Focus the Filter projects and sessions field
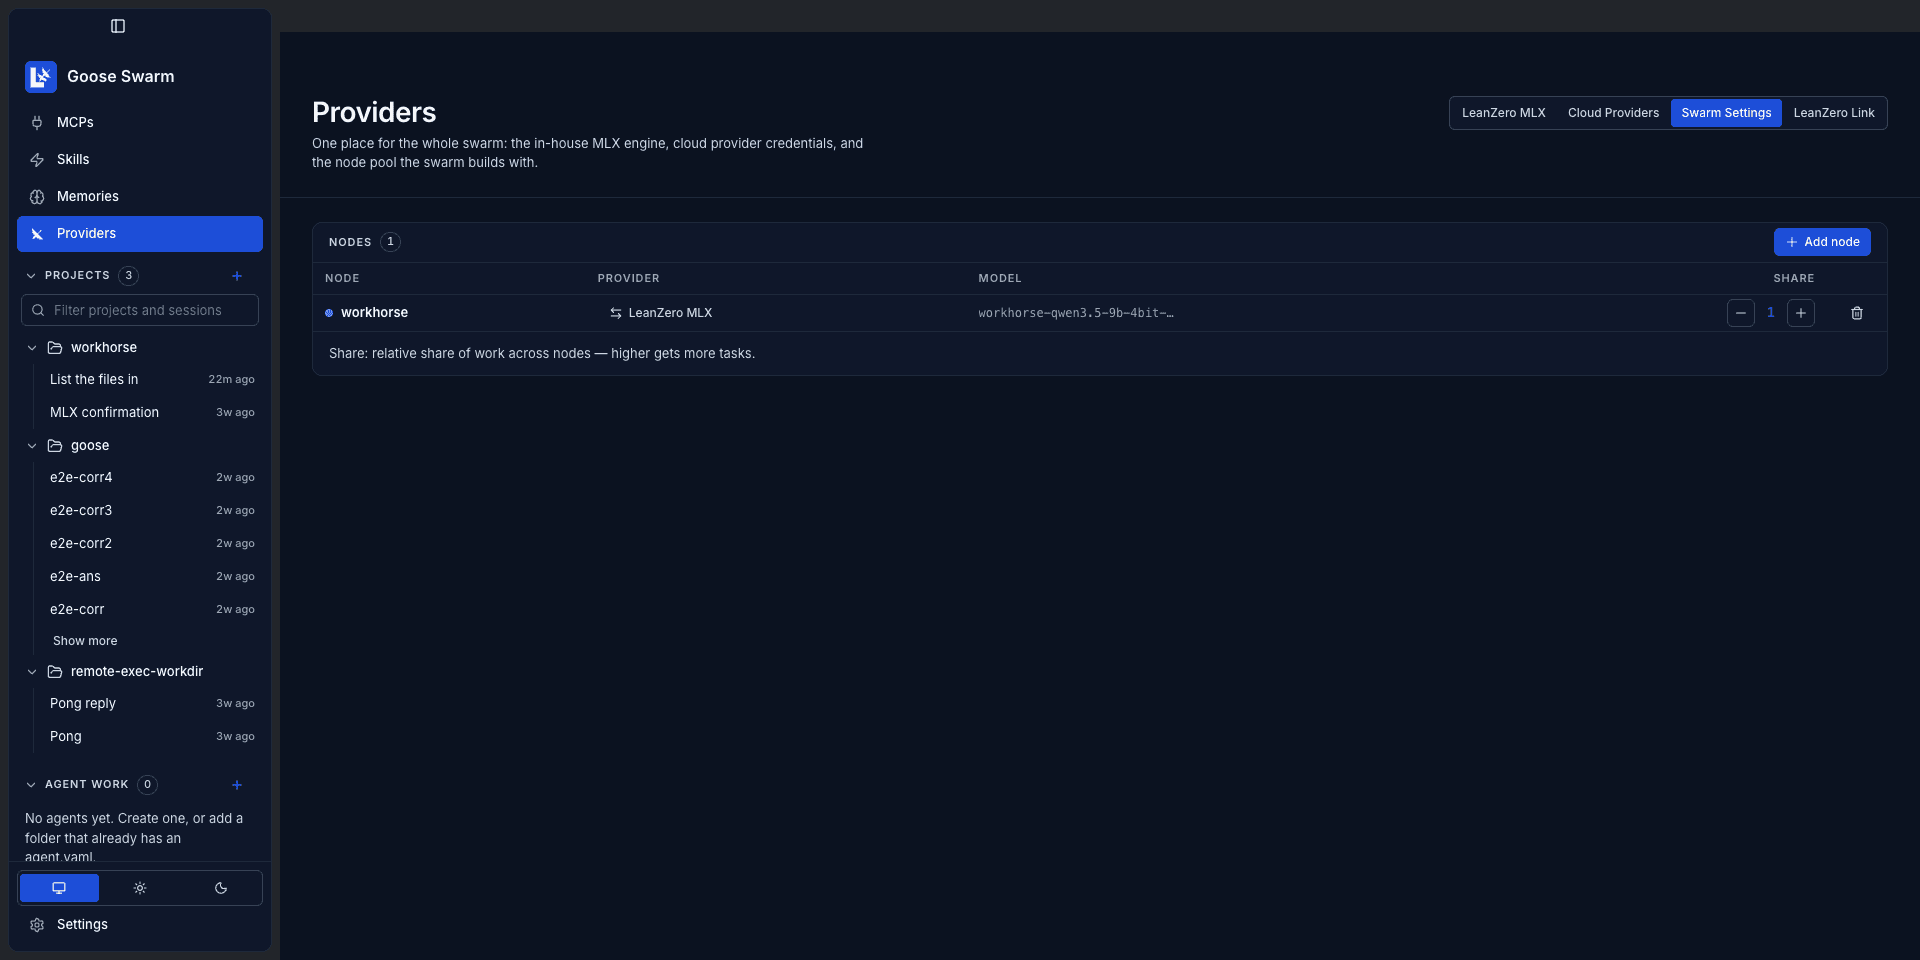1920x960 pixels. pyautogui.click(x=140, y=310)
